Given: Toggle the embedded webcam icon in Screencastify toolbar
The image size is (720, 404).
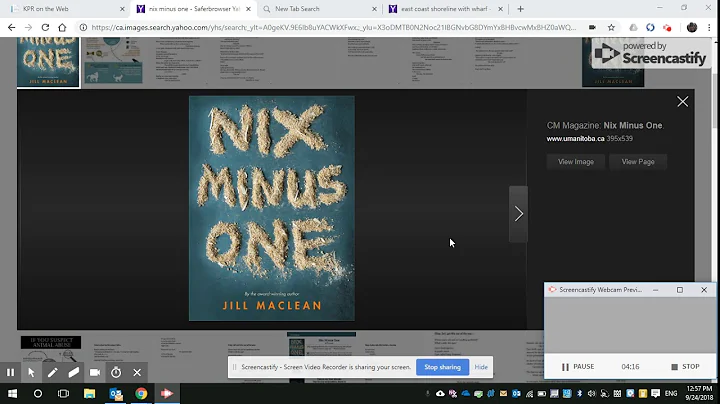Looking at the screenshot, I should click(95, 372).
